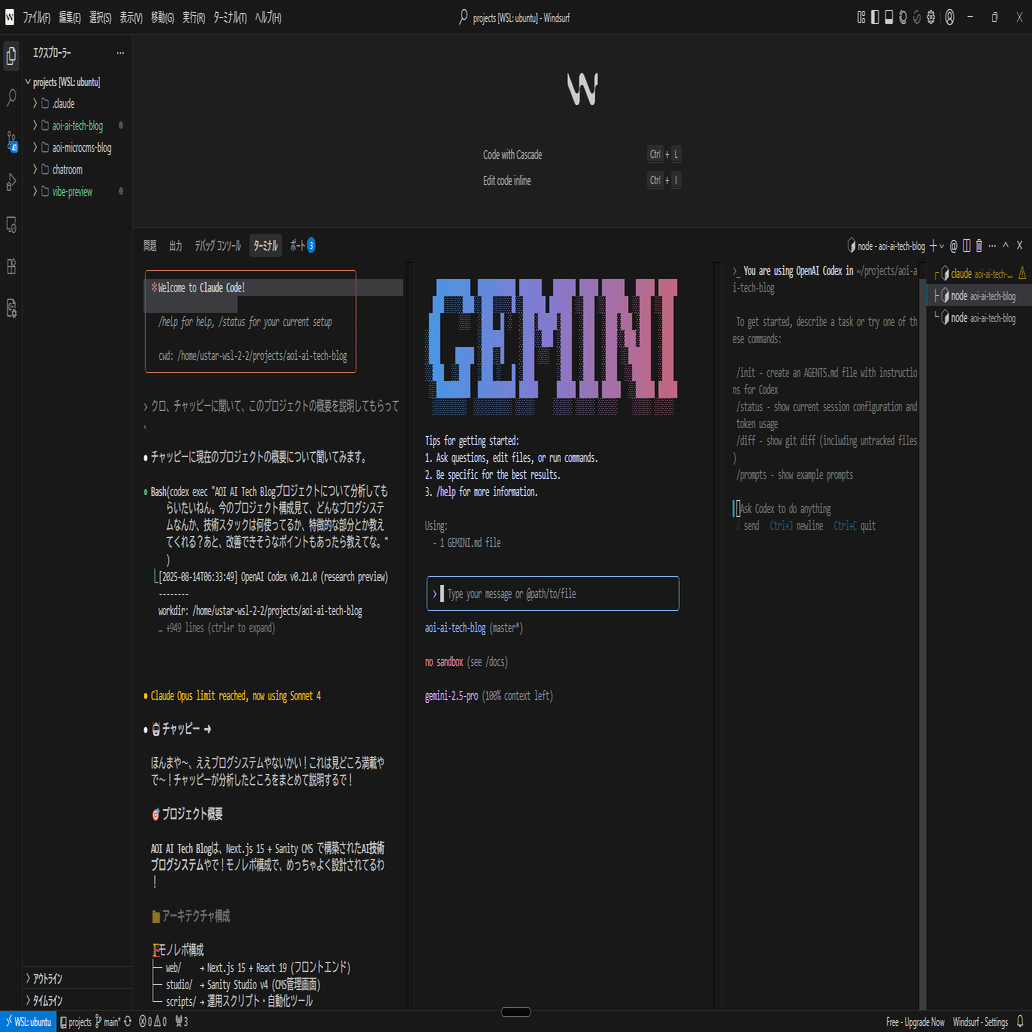The width and height of the screenshot is (1032, 1032).
Task: Click the projects item in status bar
Action: (75, 1021)
